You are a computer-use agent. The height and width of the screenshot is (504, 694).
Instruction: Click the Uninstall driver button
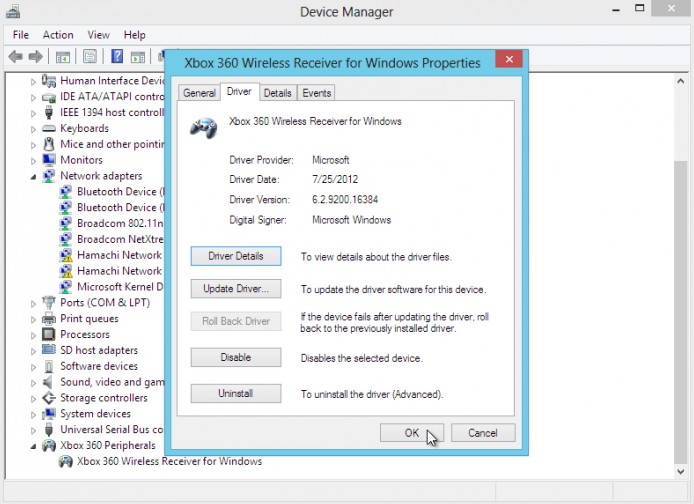(x=236, y=393)
